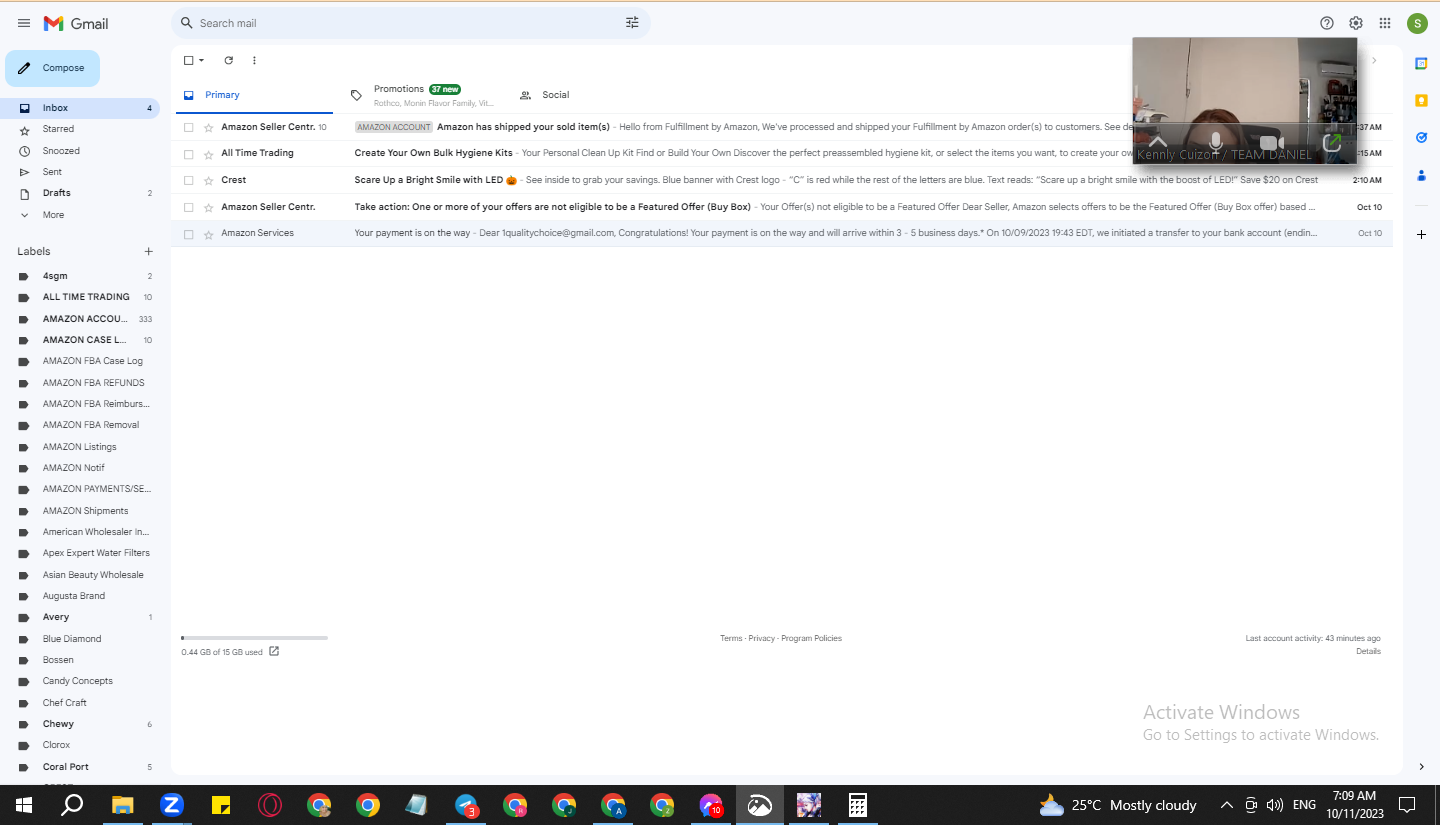Image resolution: width=1440 pixels, height=825 pixels.
Task: Open the Program Policies link
Action: pos(812,638)
